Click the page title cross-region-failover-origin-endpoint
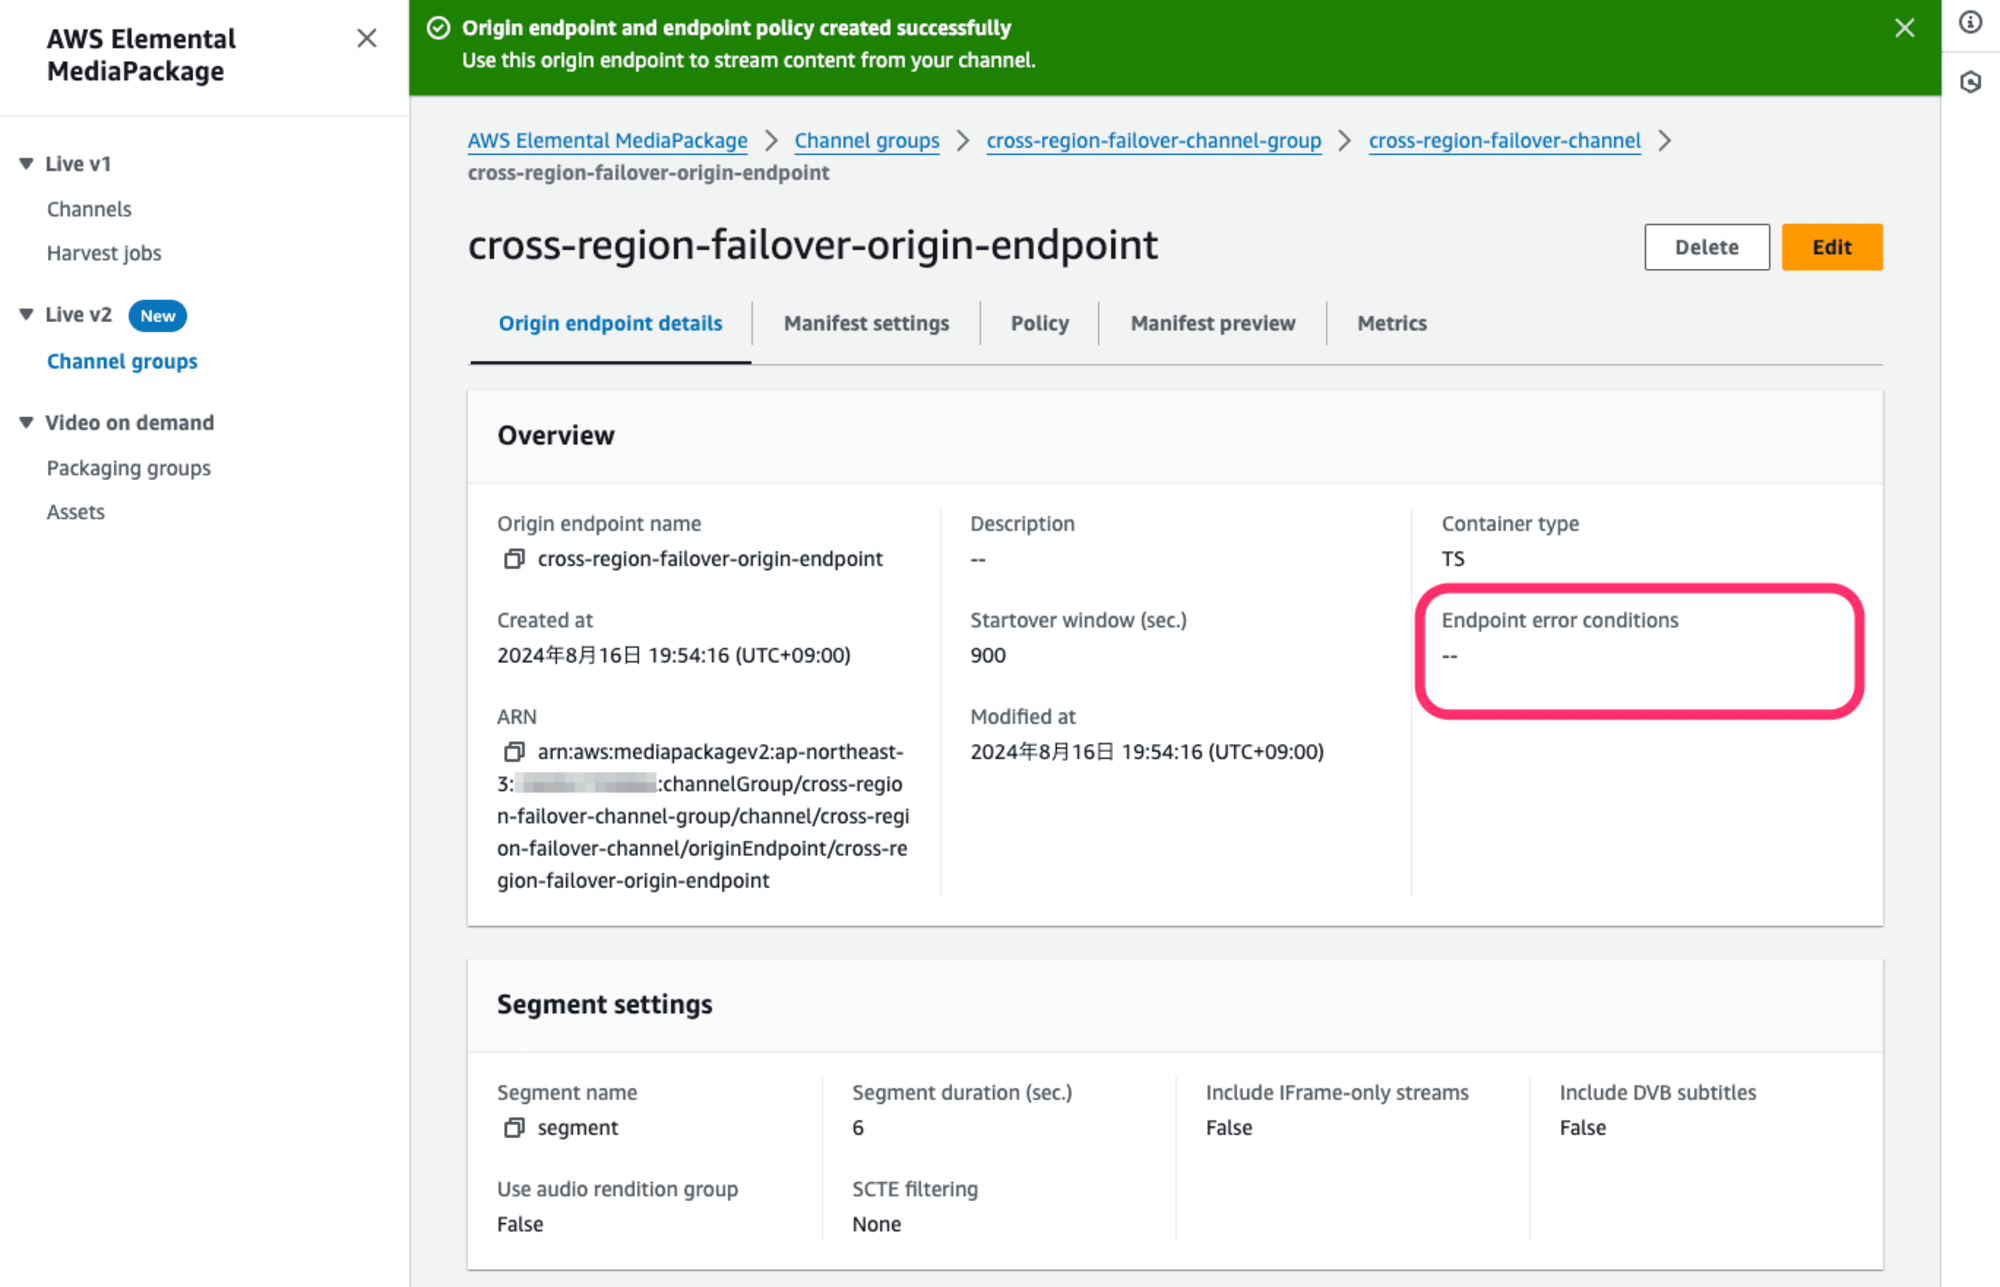The image size is (2000, 1287). [x=813, y=245]
